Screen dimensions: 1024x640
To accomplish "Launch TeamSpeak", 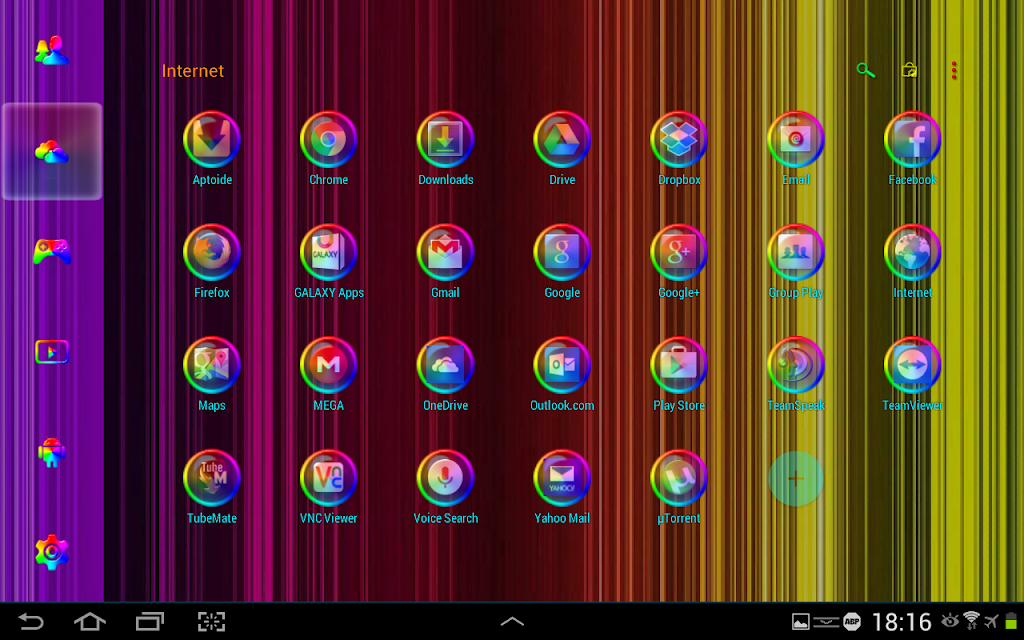I will pos(796,366).
